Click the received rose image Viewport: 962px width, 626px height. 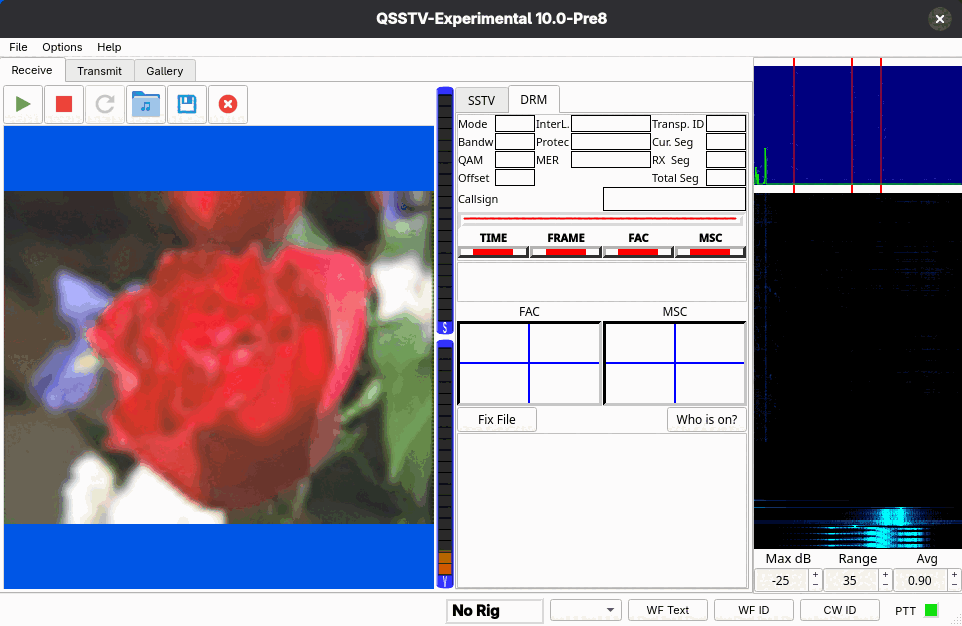pos(218,357)
